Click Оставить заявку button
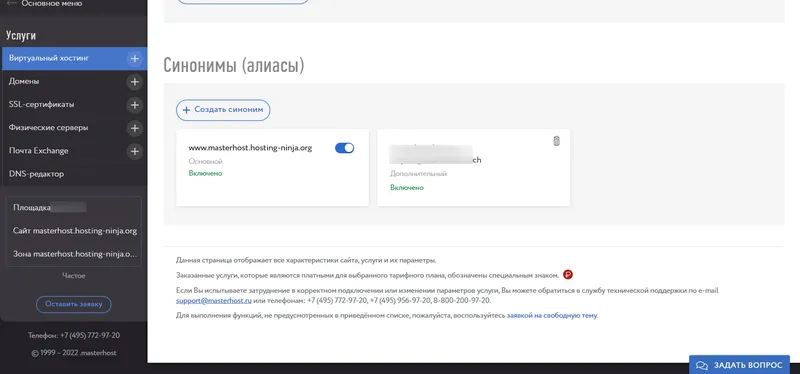800x374 pixels. pyautogui.click(x=73, y=305)
